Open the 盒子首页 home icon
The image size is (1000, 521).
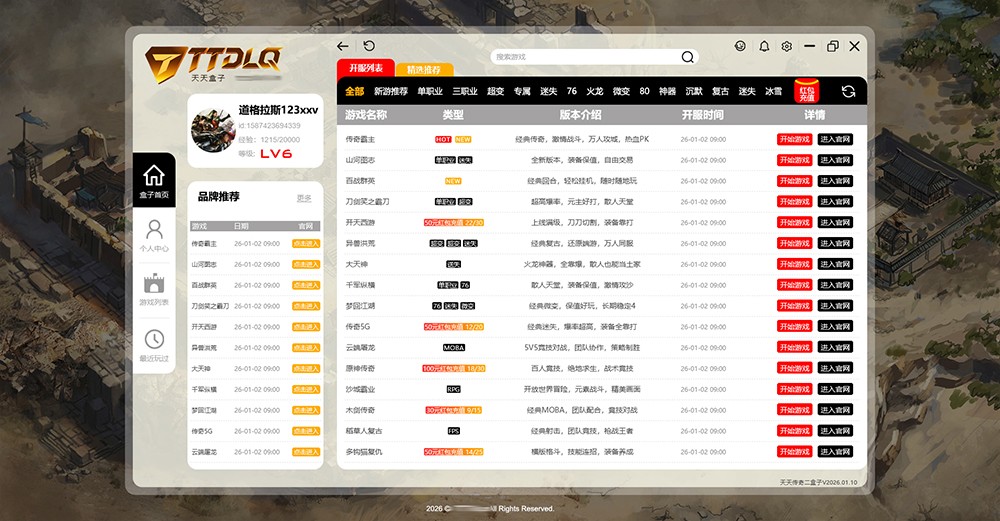[x=153, y=180]
